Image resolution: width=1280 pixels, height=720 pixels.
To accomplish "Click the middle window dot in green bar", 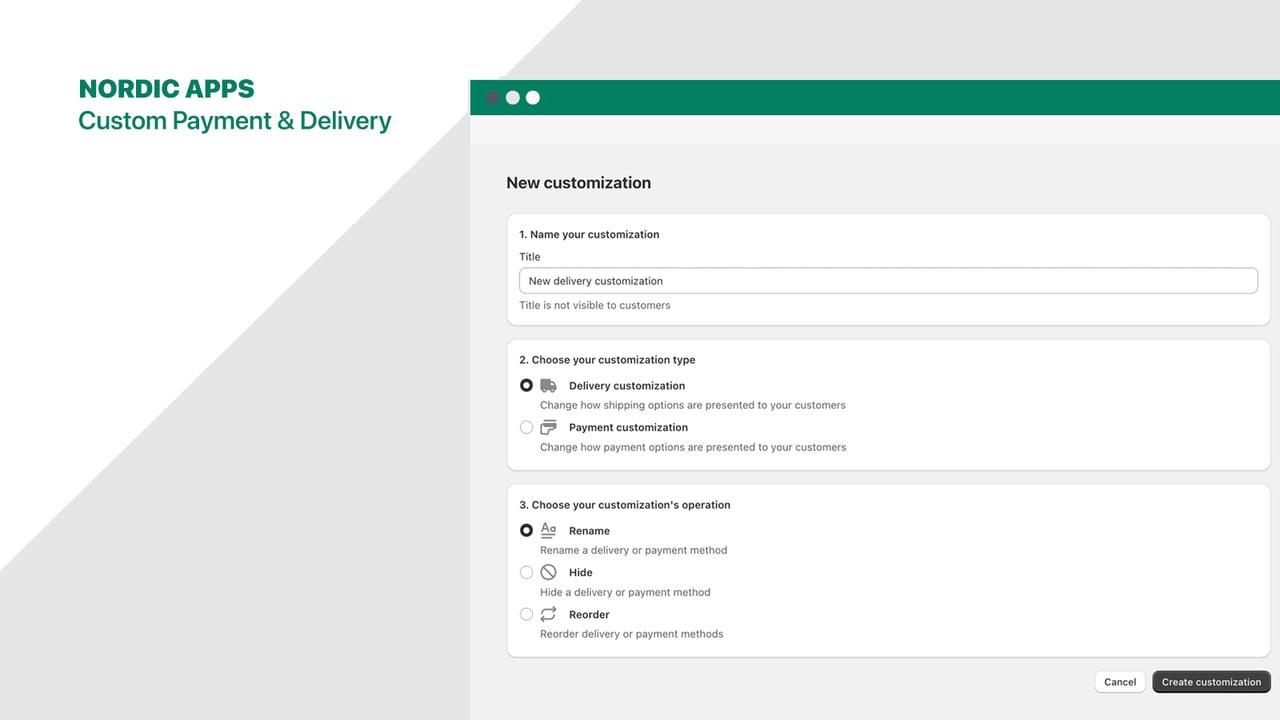I will click(513, 98).
